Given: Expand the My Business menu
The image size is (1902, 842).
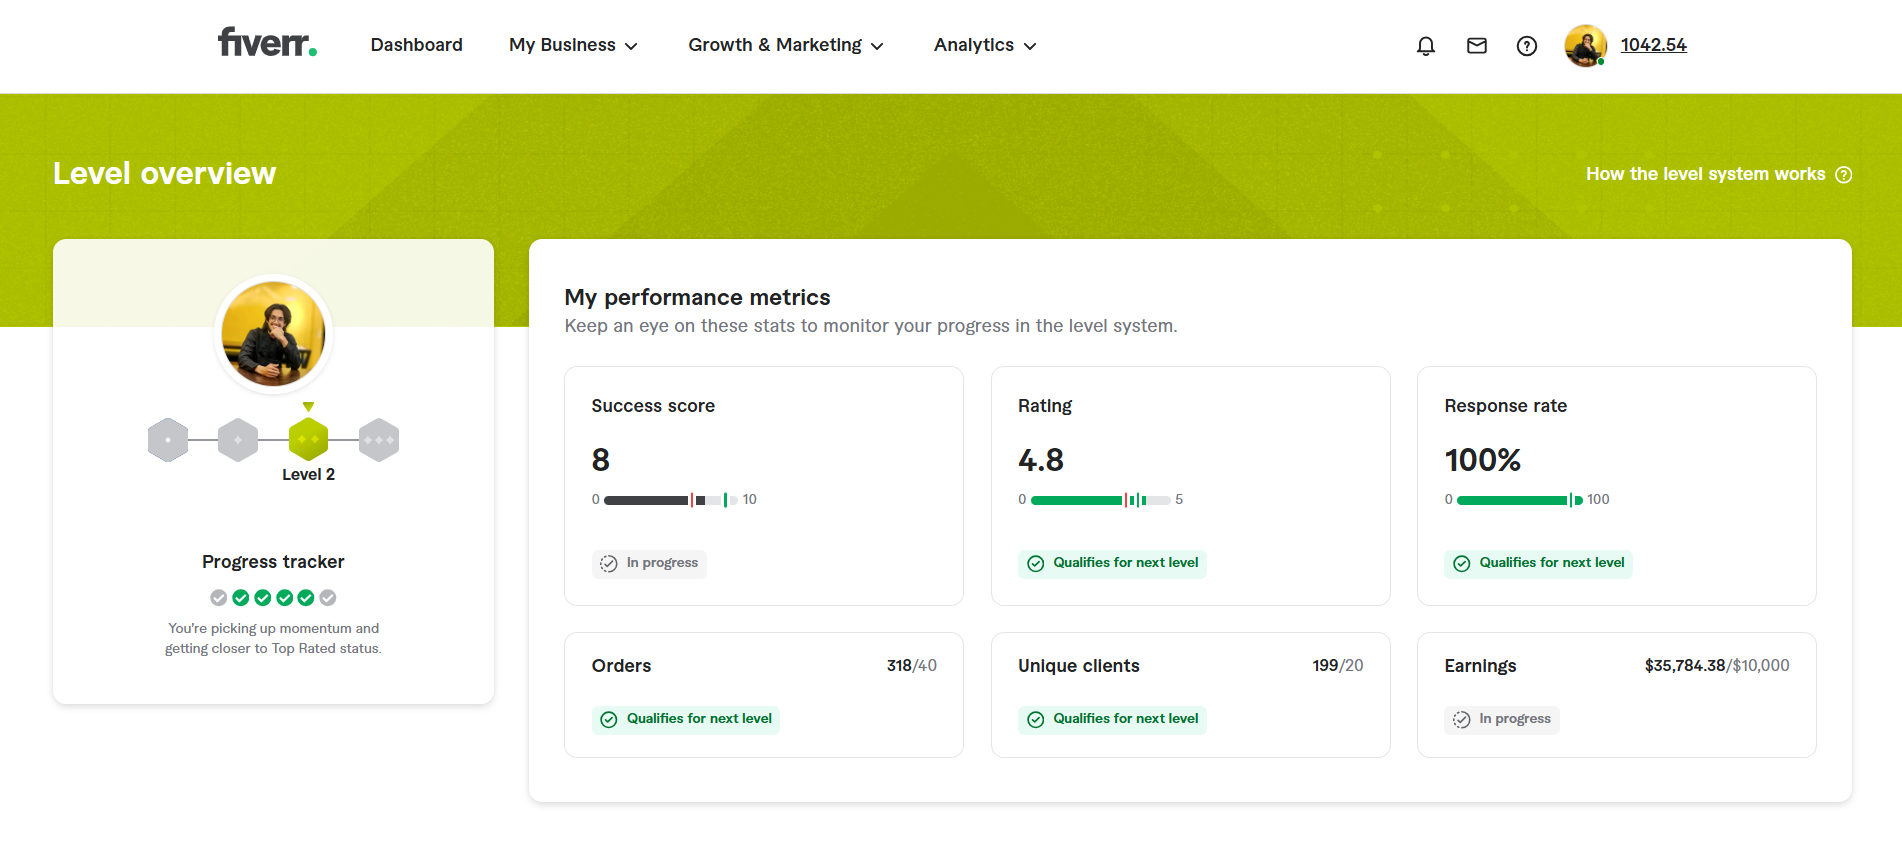Looking at the screenshot, I should click(573, 45).
